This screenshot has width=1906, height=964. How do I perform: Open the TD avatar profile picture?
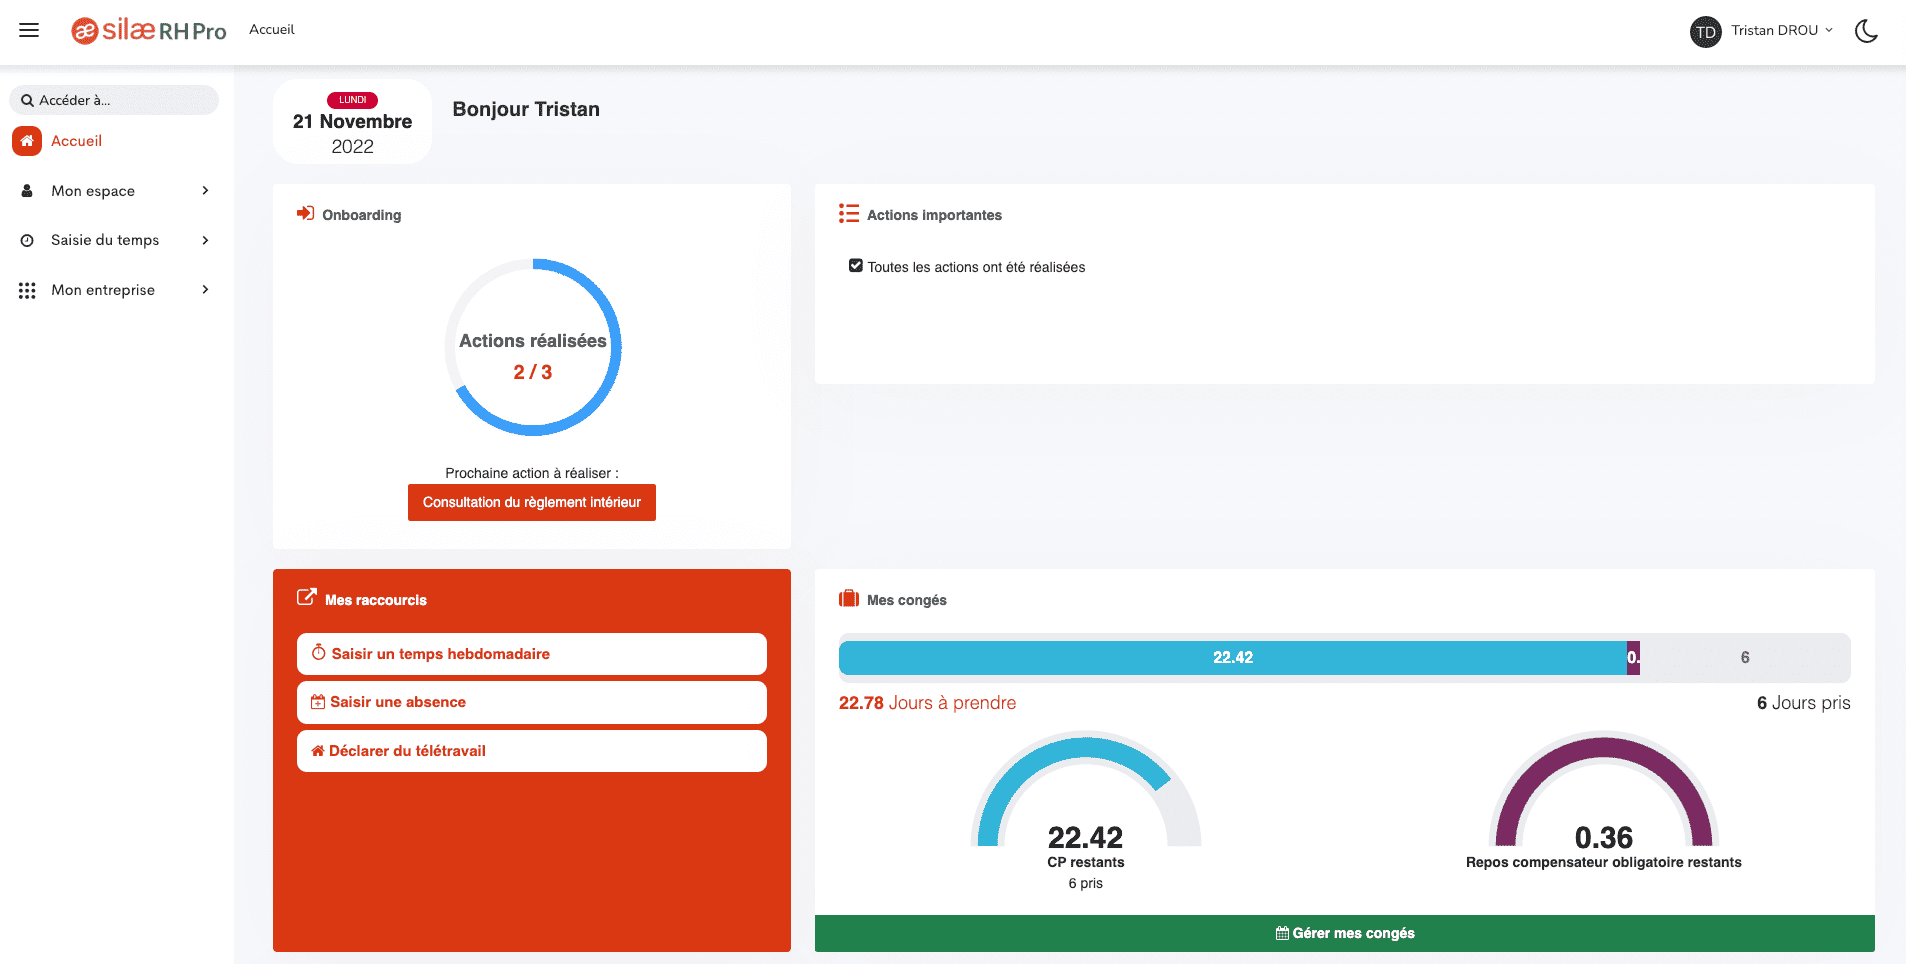coord(1705,31)
